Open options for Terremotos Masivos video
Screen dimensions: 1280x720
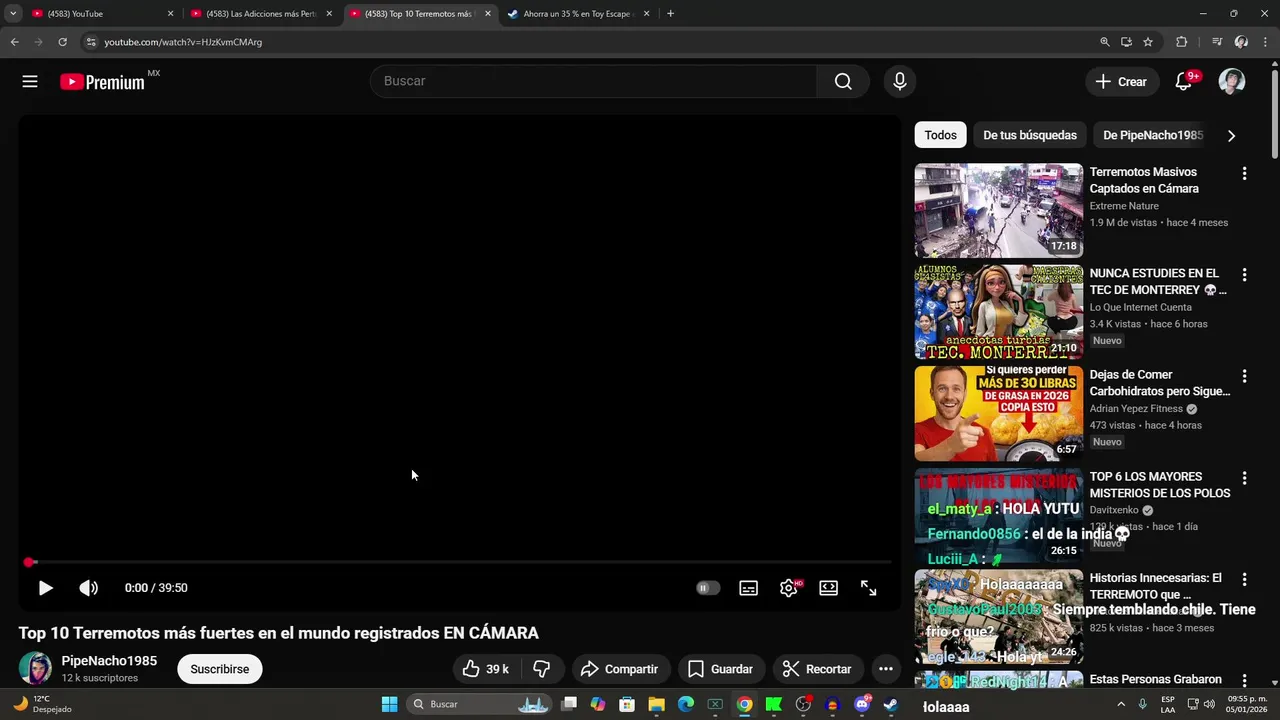coord(1244,174)
